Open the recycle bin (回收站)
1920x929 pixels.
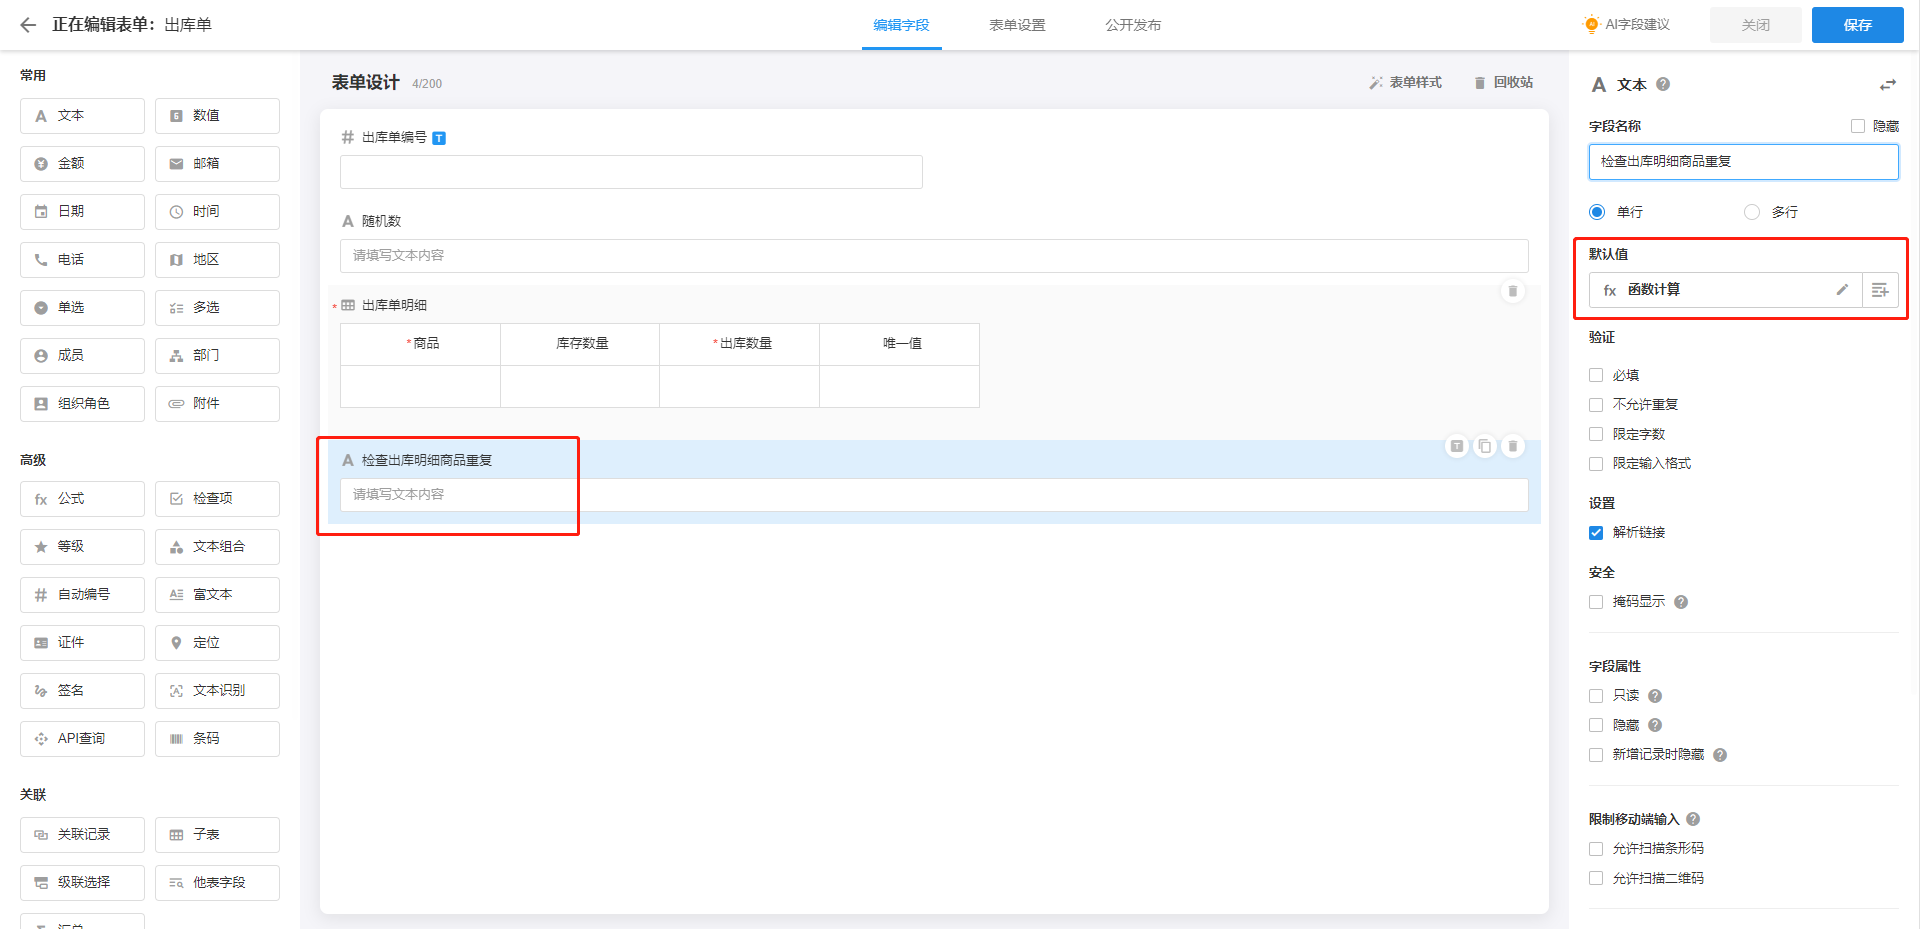point(1503,83)
